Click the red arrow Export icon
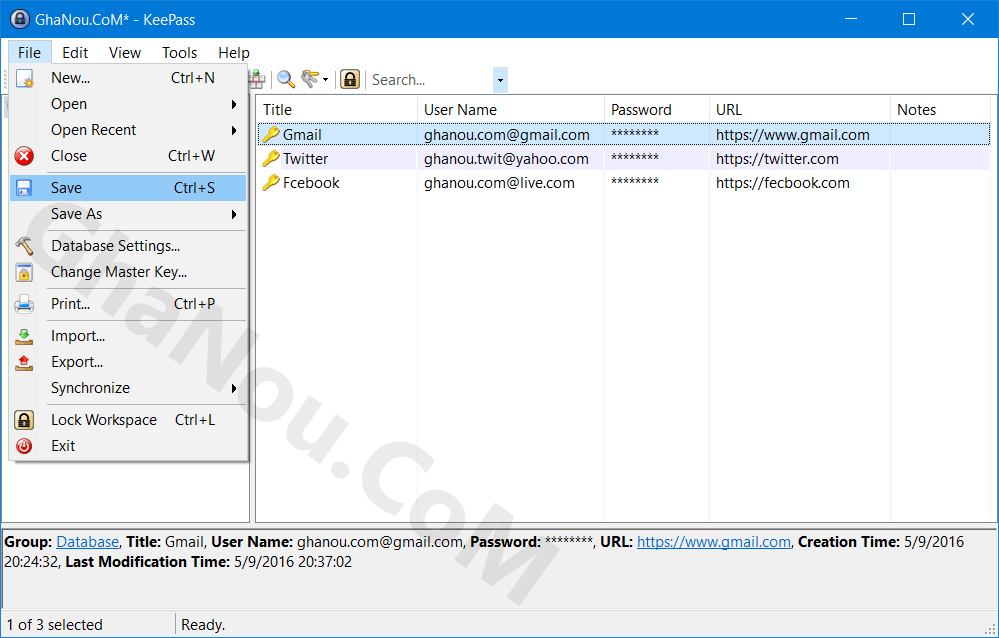 point(24,362)
